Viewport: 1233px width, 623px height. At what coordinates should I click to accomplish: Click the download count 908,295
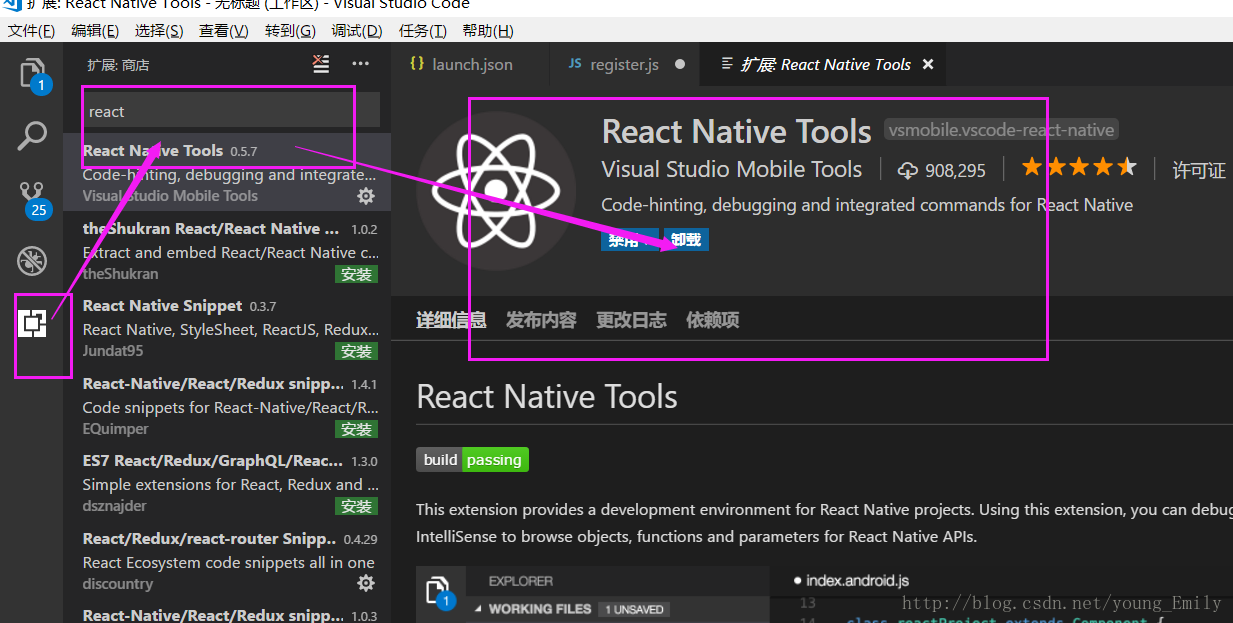pos(942,171)
